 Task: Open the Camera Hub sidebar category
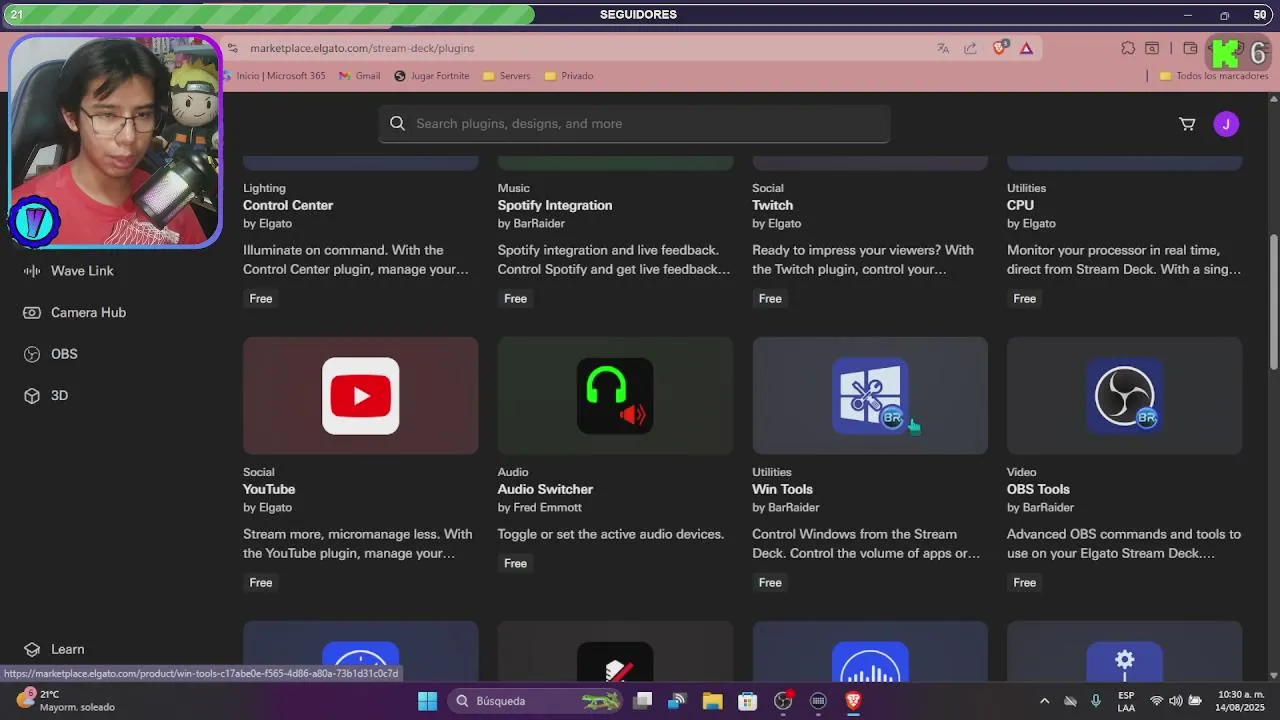(74, 313)
